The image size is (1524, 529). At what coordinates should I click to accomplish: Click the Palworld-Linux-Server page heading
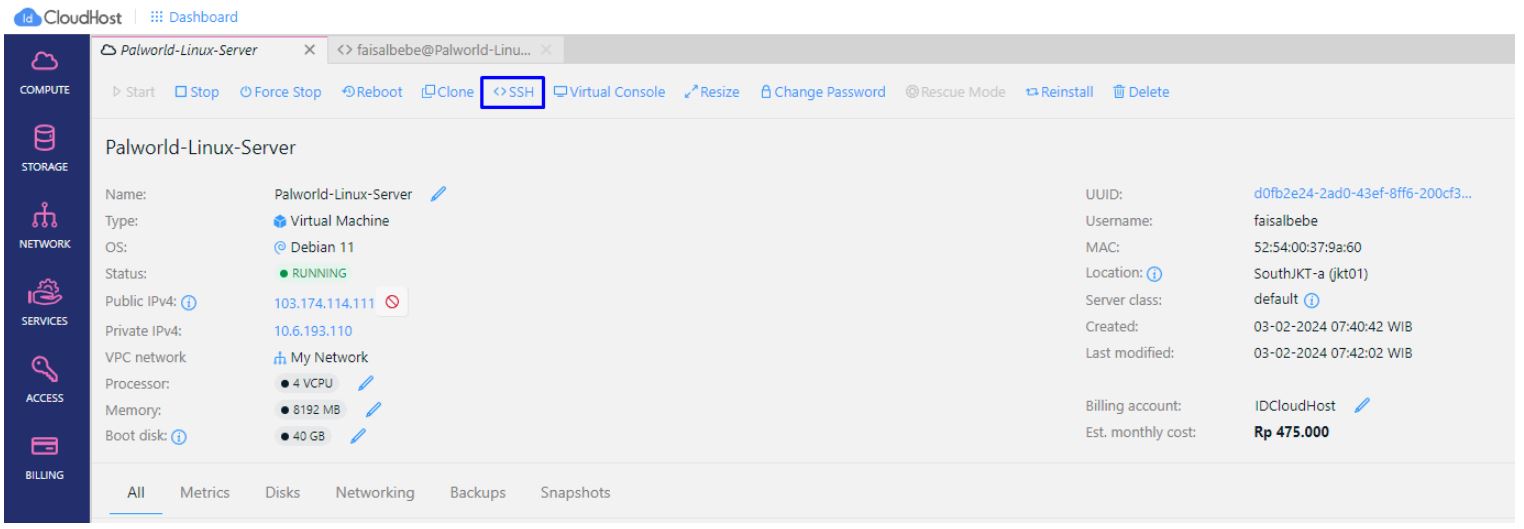[x=200, y=148]
